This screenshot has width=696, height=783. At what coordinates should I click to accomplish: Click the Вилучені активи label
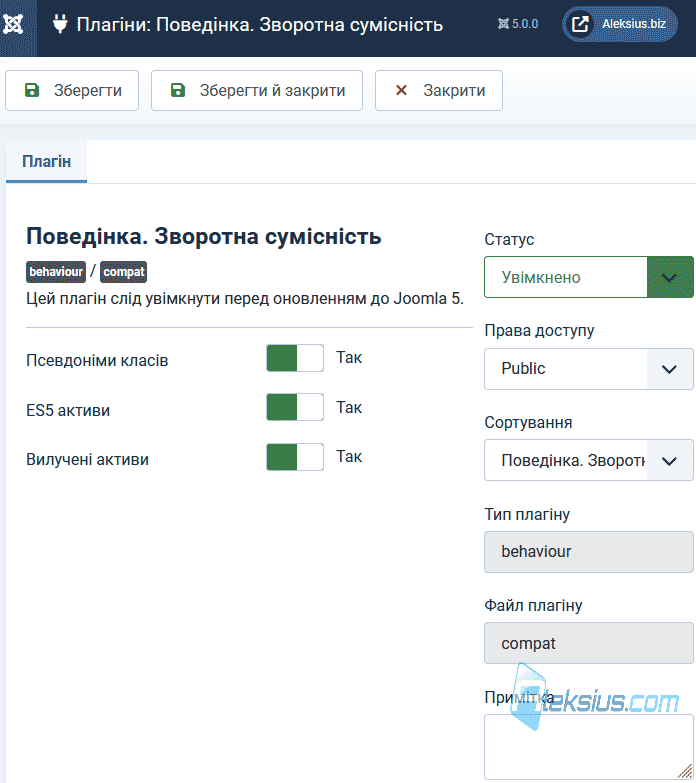(87, 459)
